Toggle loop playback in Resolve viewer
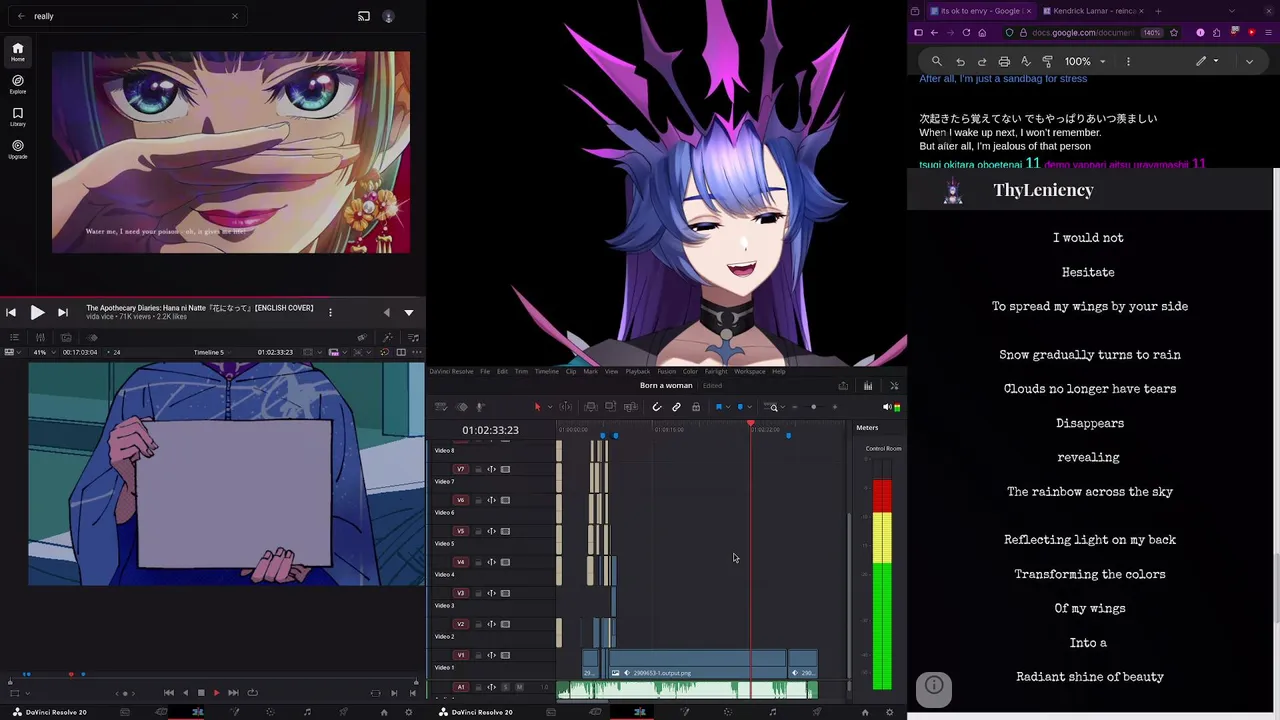Viewport: 1280px width, 720px height. 252,692
